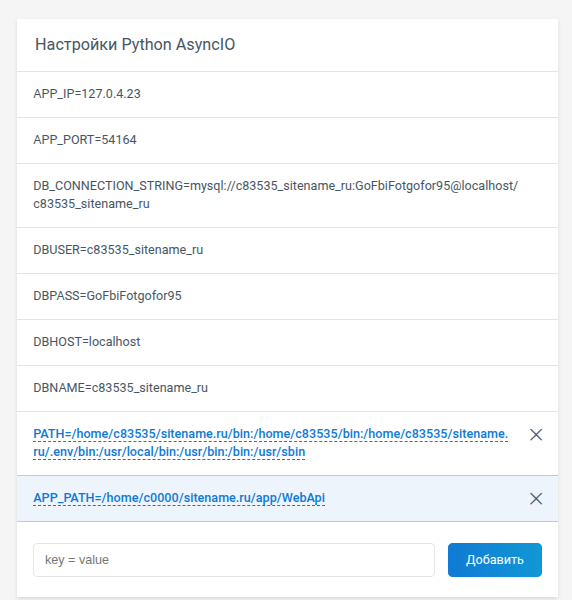Click the Добавить button

point(495,559)
